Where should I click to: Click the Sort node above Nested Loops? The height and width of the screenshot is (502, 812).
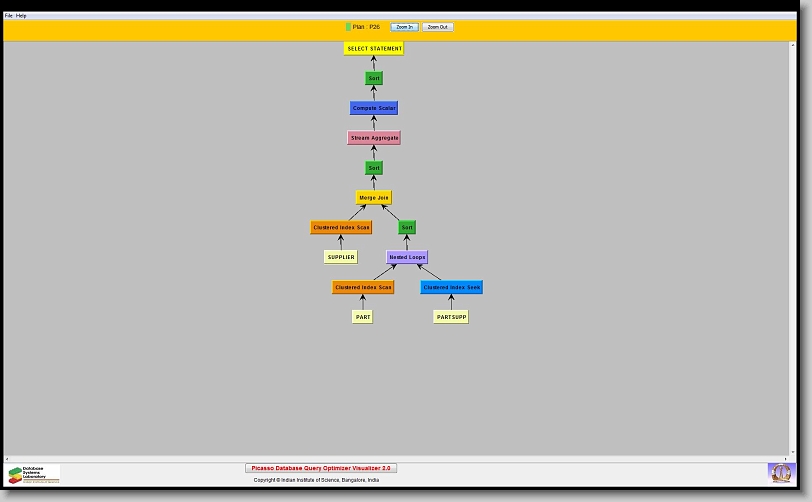pos(407,228)
